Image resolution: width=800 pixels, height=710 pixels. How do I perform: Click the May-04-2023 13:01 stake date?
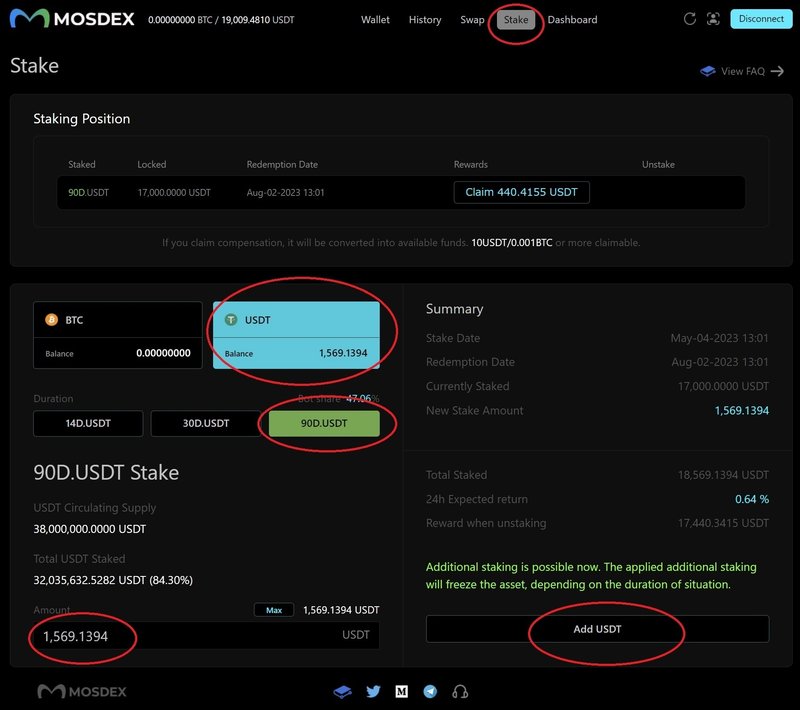pos(719,338)
